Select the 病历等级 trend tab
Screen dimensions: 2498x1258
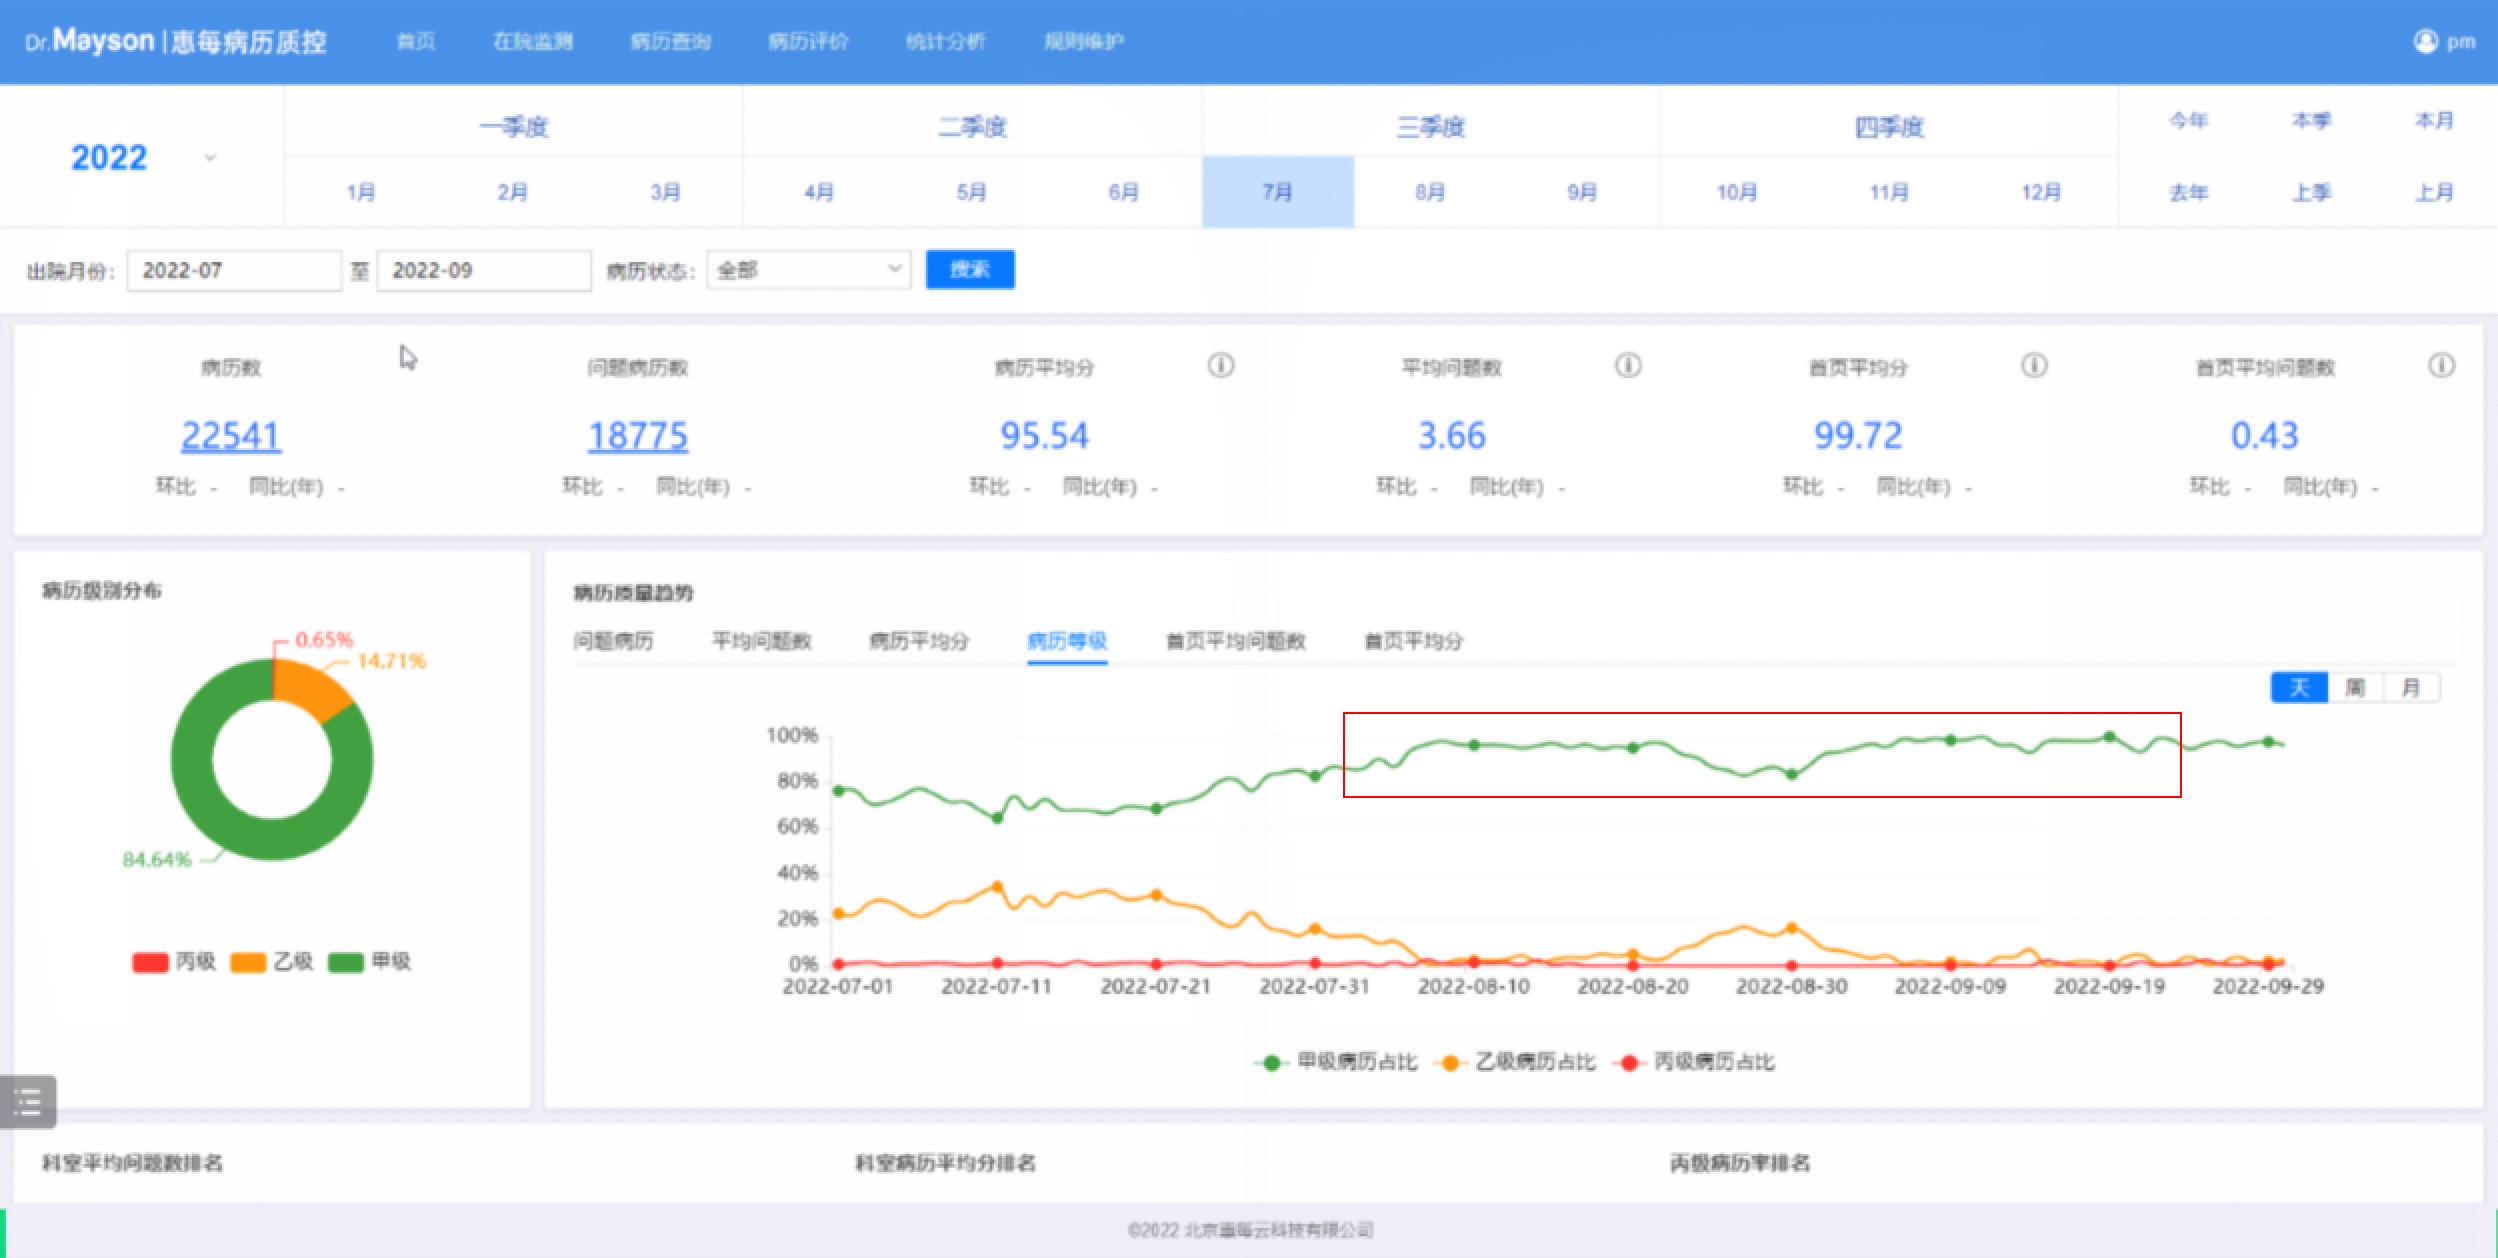coord(1067,641)
